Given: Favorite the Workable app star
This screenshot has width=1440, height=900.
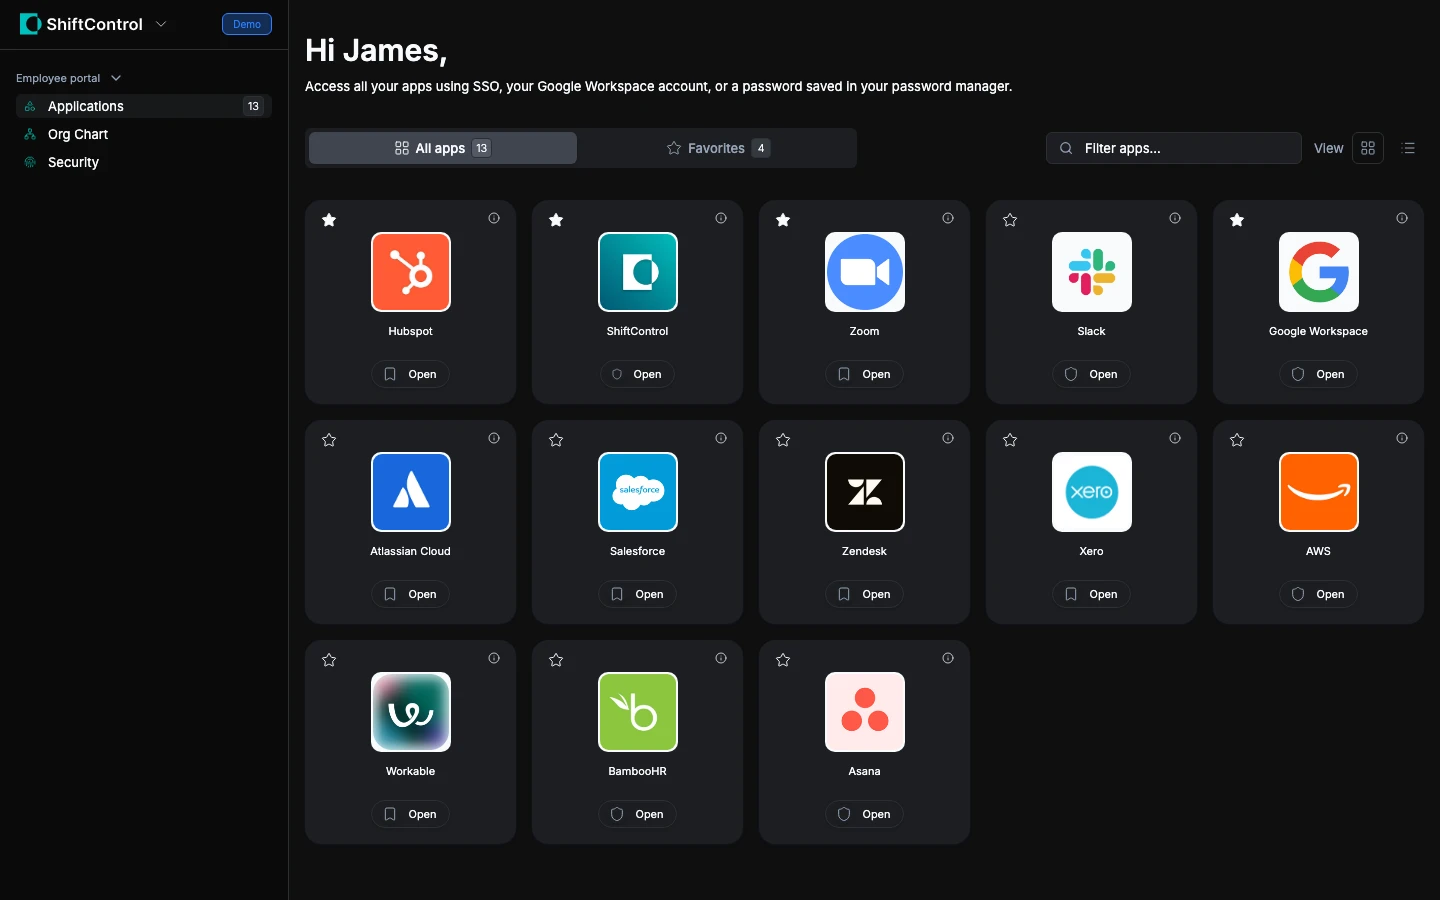Looking at the screenshot, I should (329, 660).
